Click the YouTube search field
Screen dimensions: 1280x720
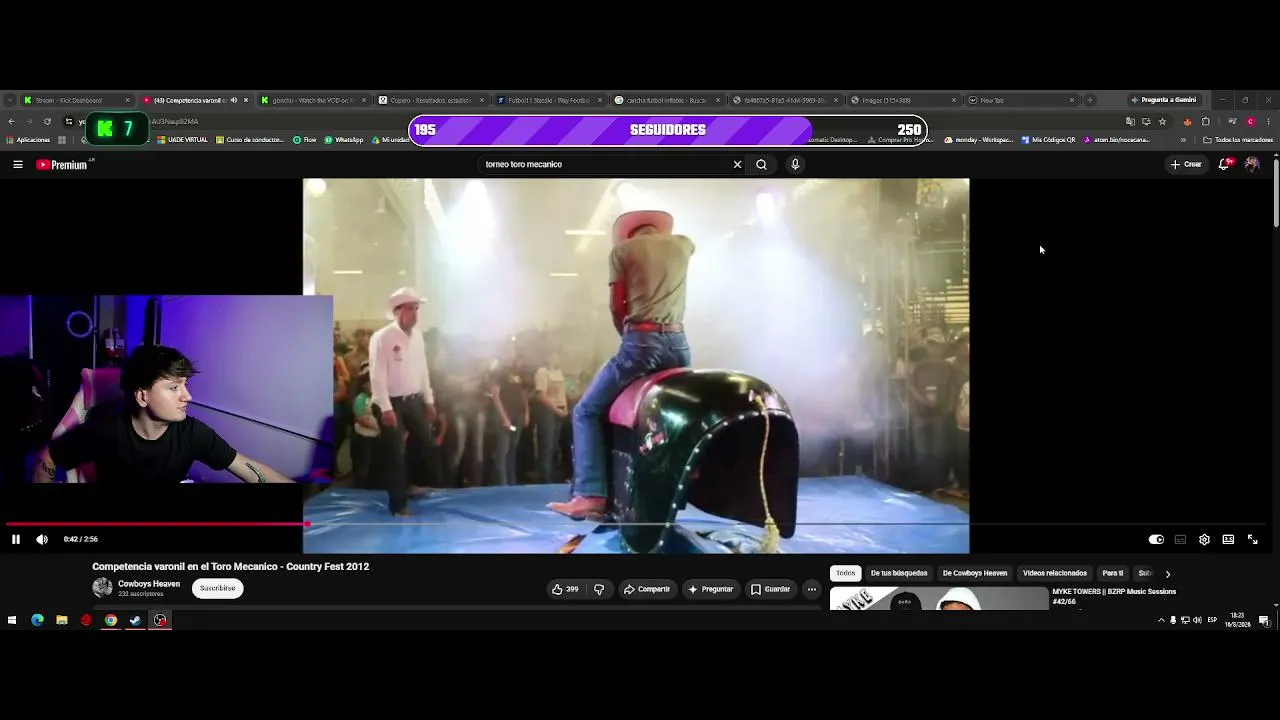point(606,164)
